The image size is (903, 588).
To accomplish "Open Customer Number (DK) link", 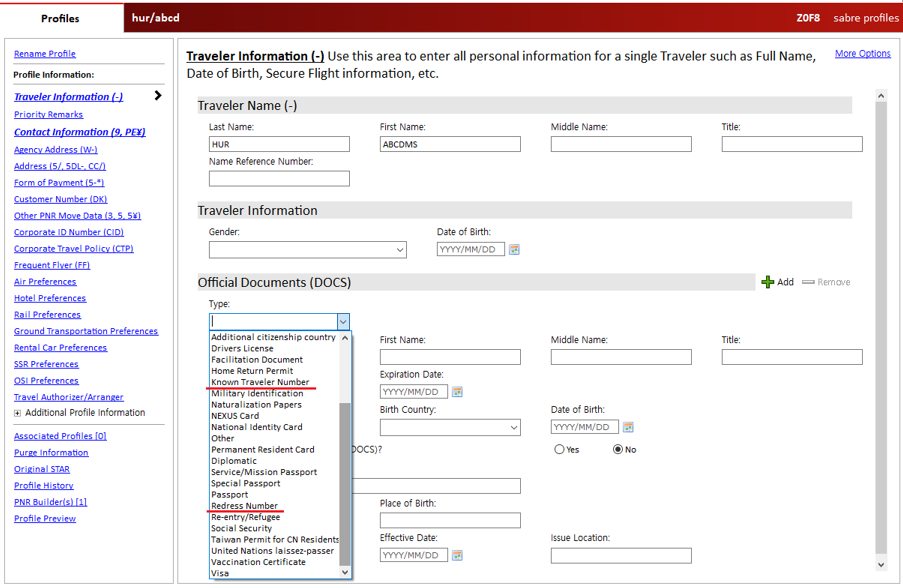I will tap(60, 199).
